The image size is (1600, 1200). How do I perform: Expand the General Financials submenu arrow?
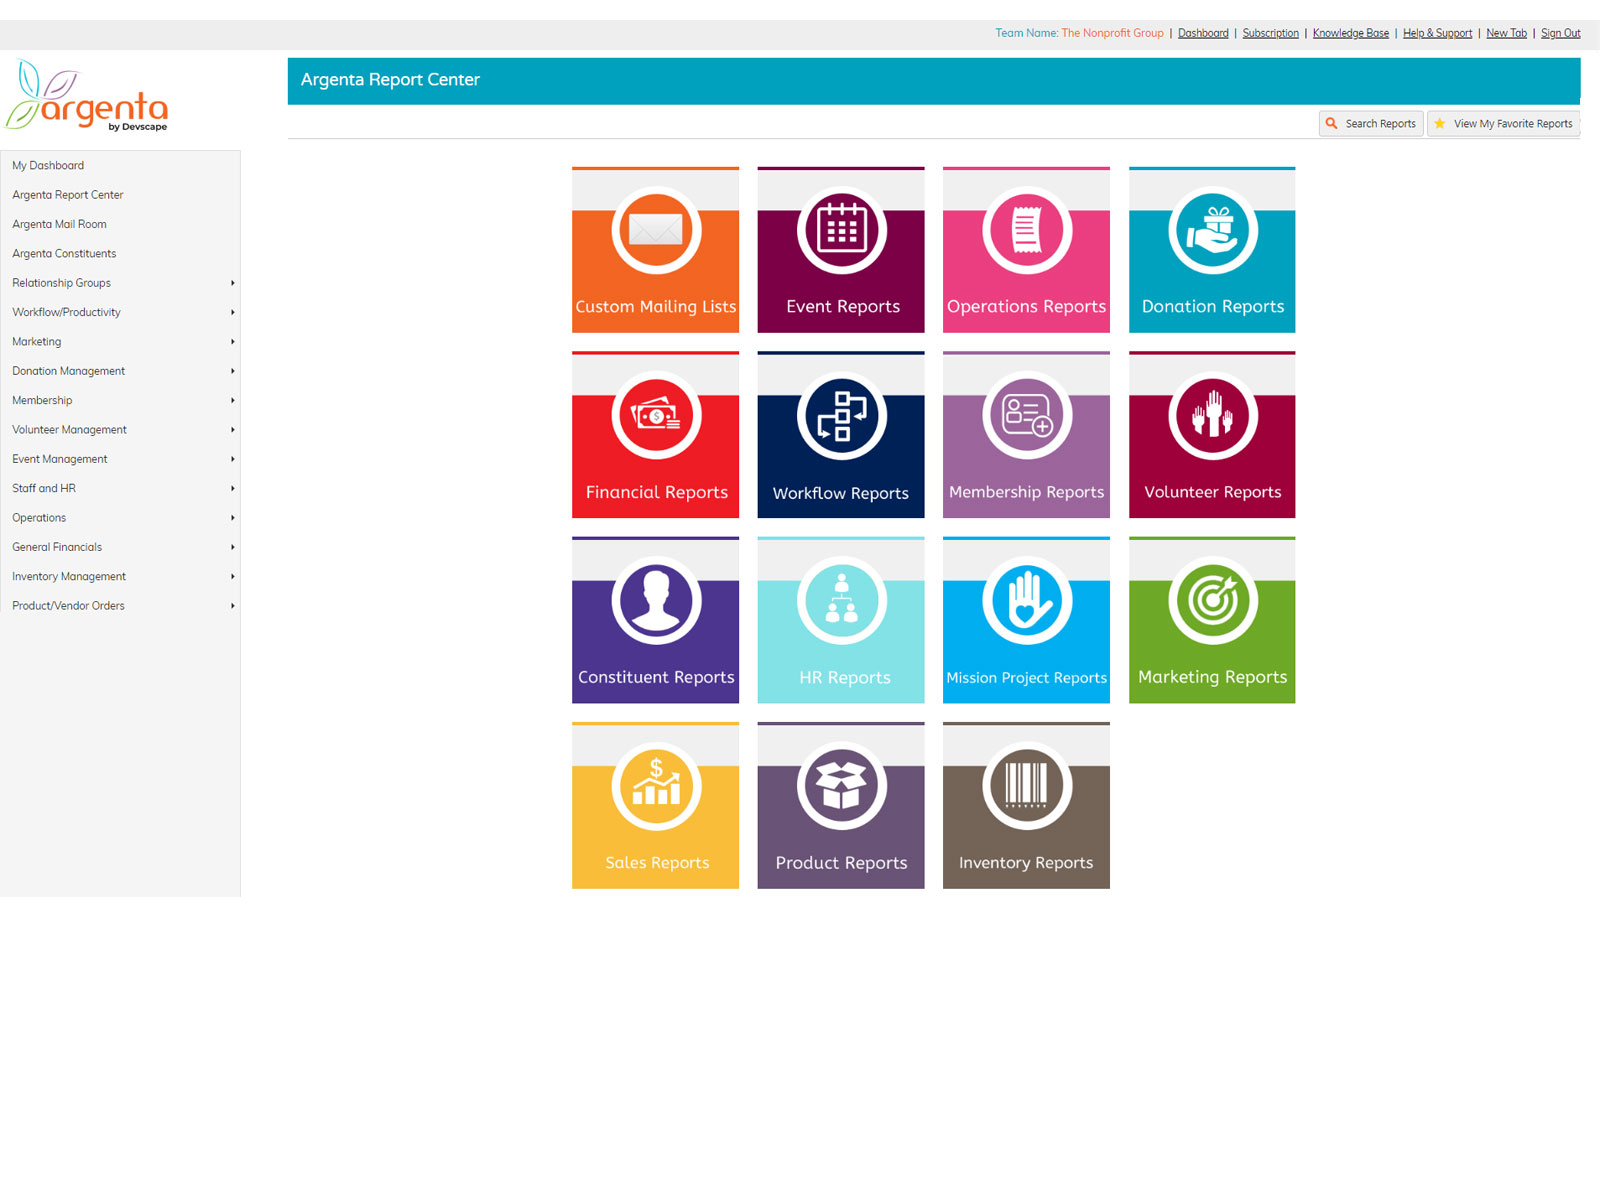pos(233,547)
